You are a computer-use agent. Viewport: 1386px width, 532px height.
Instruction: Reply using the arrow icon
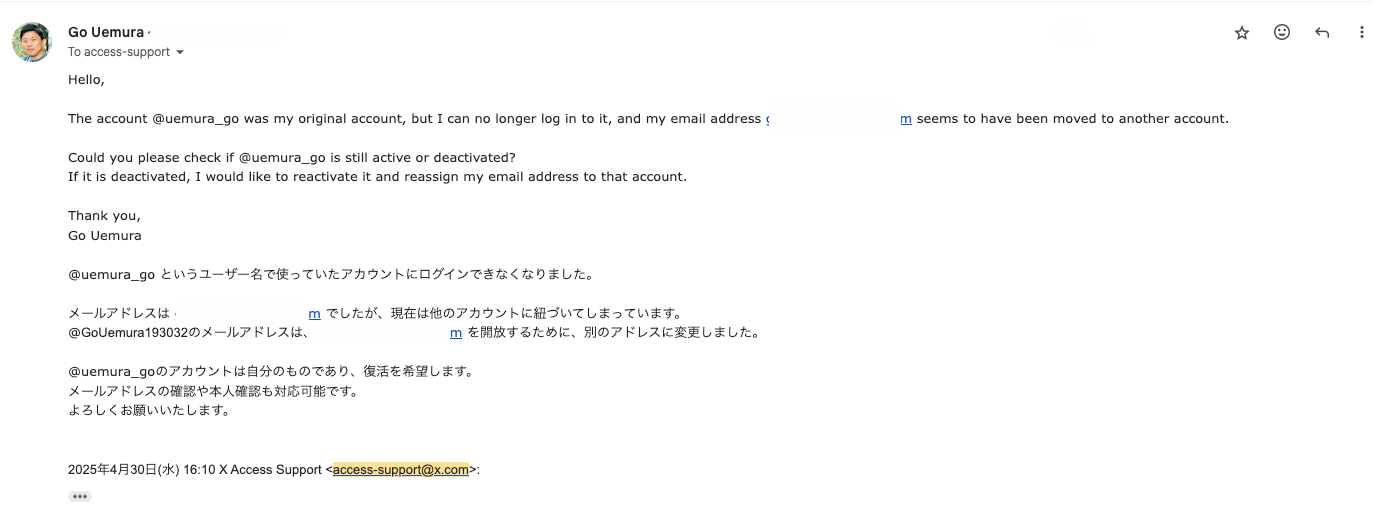point(1322,32)
